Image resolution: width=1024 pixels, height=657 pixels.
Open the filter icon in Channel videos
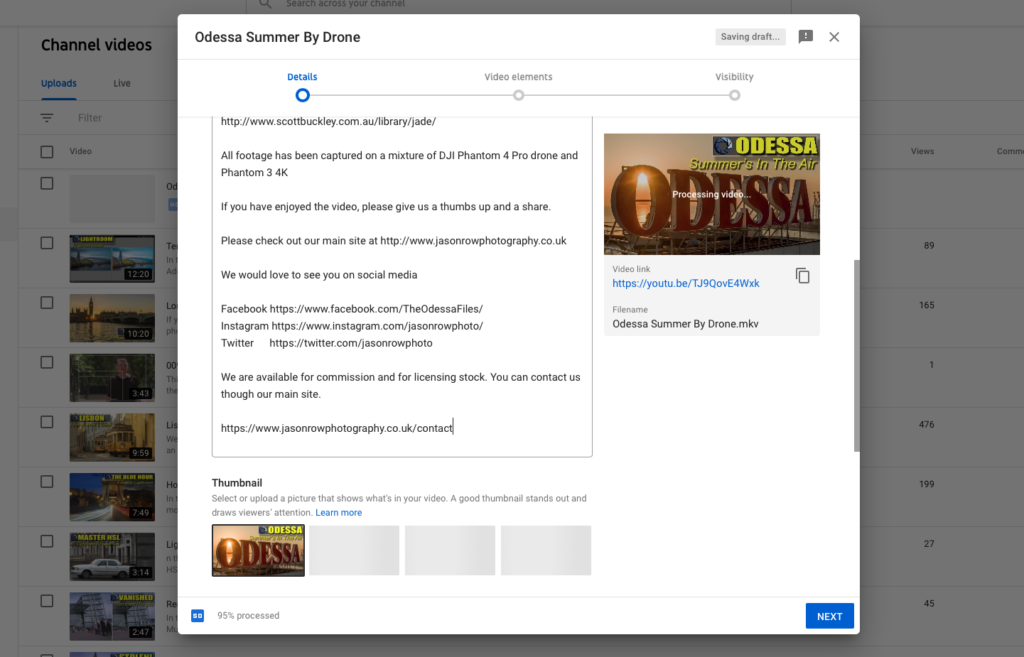[x=47, y=118]
